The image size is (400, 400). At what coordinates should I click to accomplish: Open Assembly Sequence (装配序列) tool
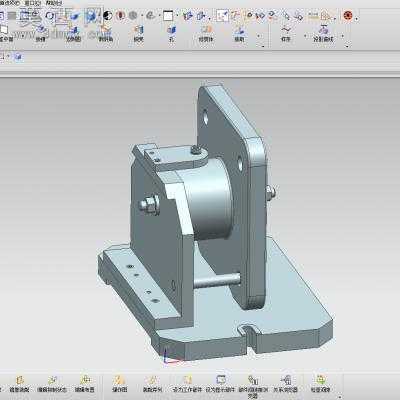[x=152, y=384]
